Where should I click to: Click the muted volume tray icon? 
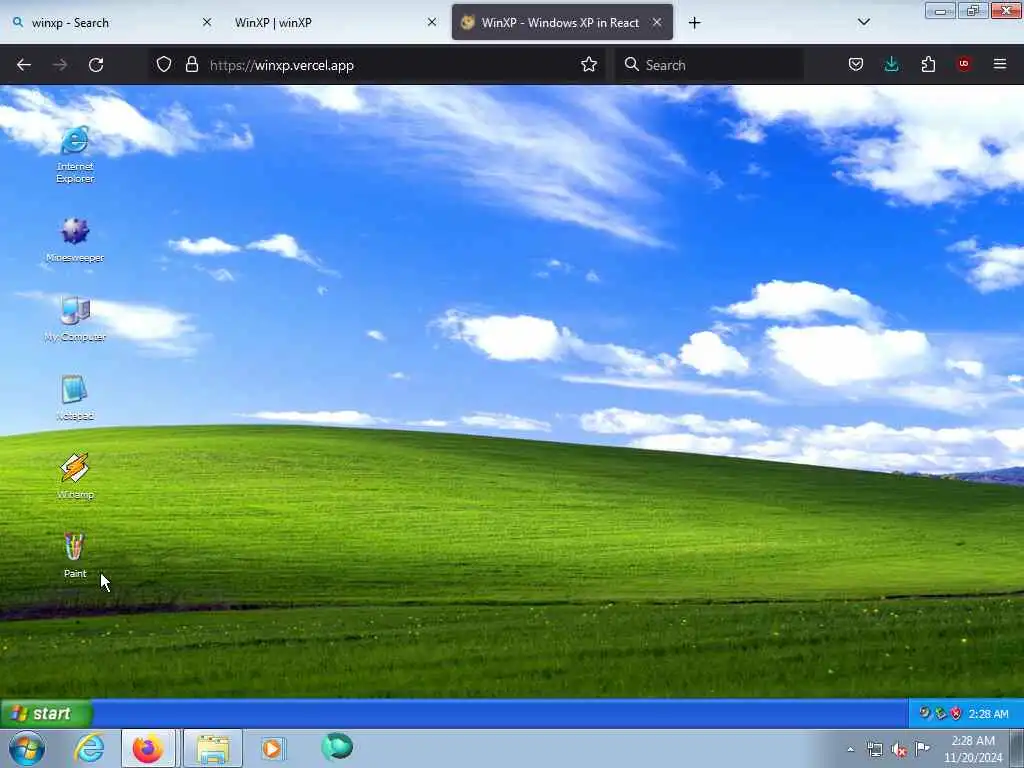pyautogui.click(x=899, y=750)
